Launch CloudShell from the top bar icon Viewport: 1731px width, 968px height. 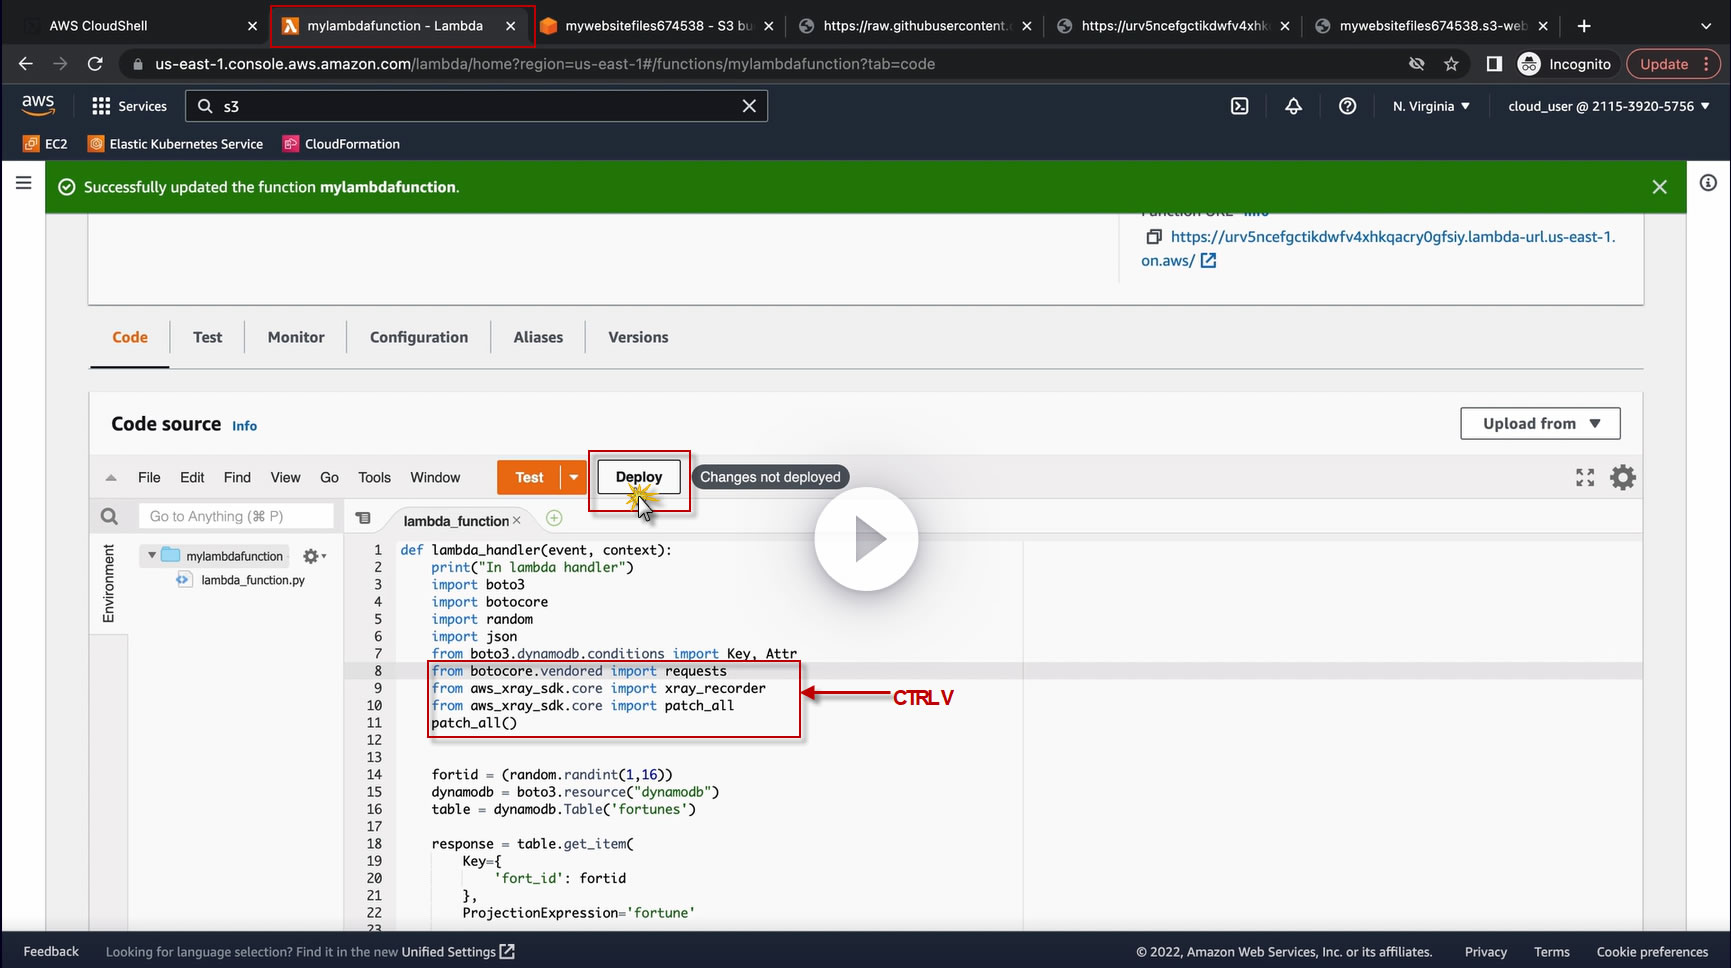pos(1240,106)
